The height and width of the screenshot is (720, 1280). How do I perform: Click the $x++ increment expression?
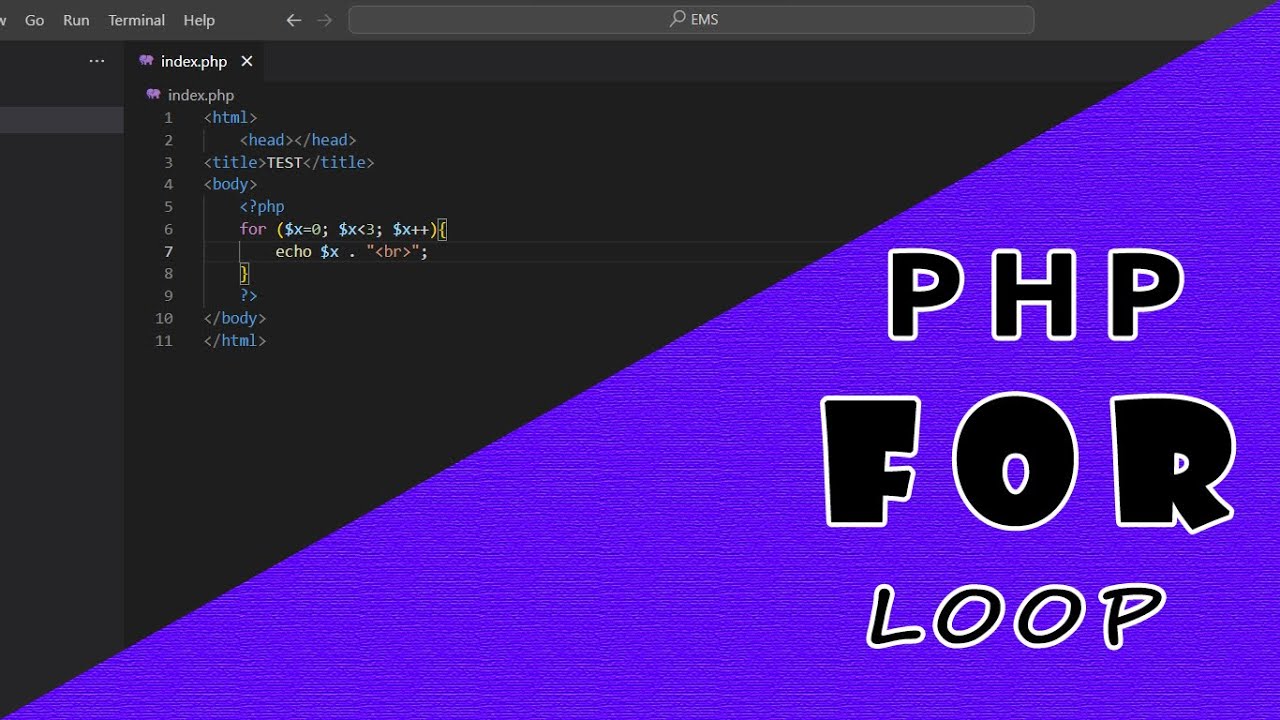411,229
